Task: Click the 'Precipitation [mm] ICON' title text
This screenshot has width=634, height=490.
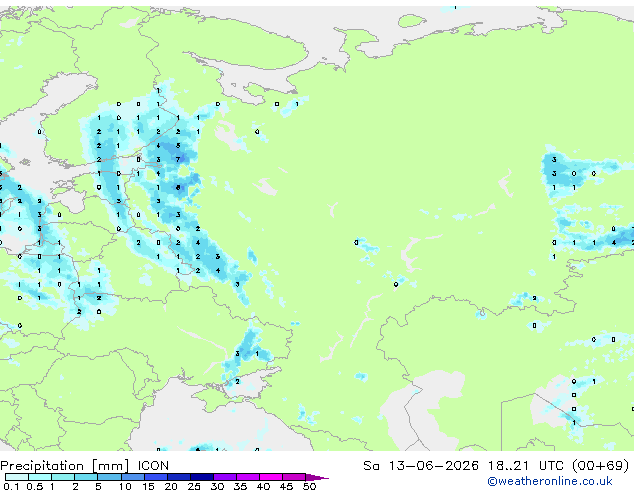Action: point(85,466)
